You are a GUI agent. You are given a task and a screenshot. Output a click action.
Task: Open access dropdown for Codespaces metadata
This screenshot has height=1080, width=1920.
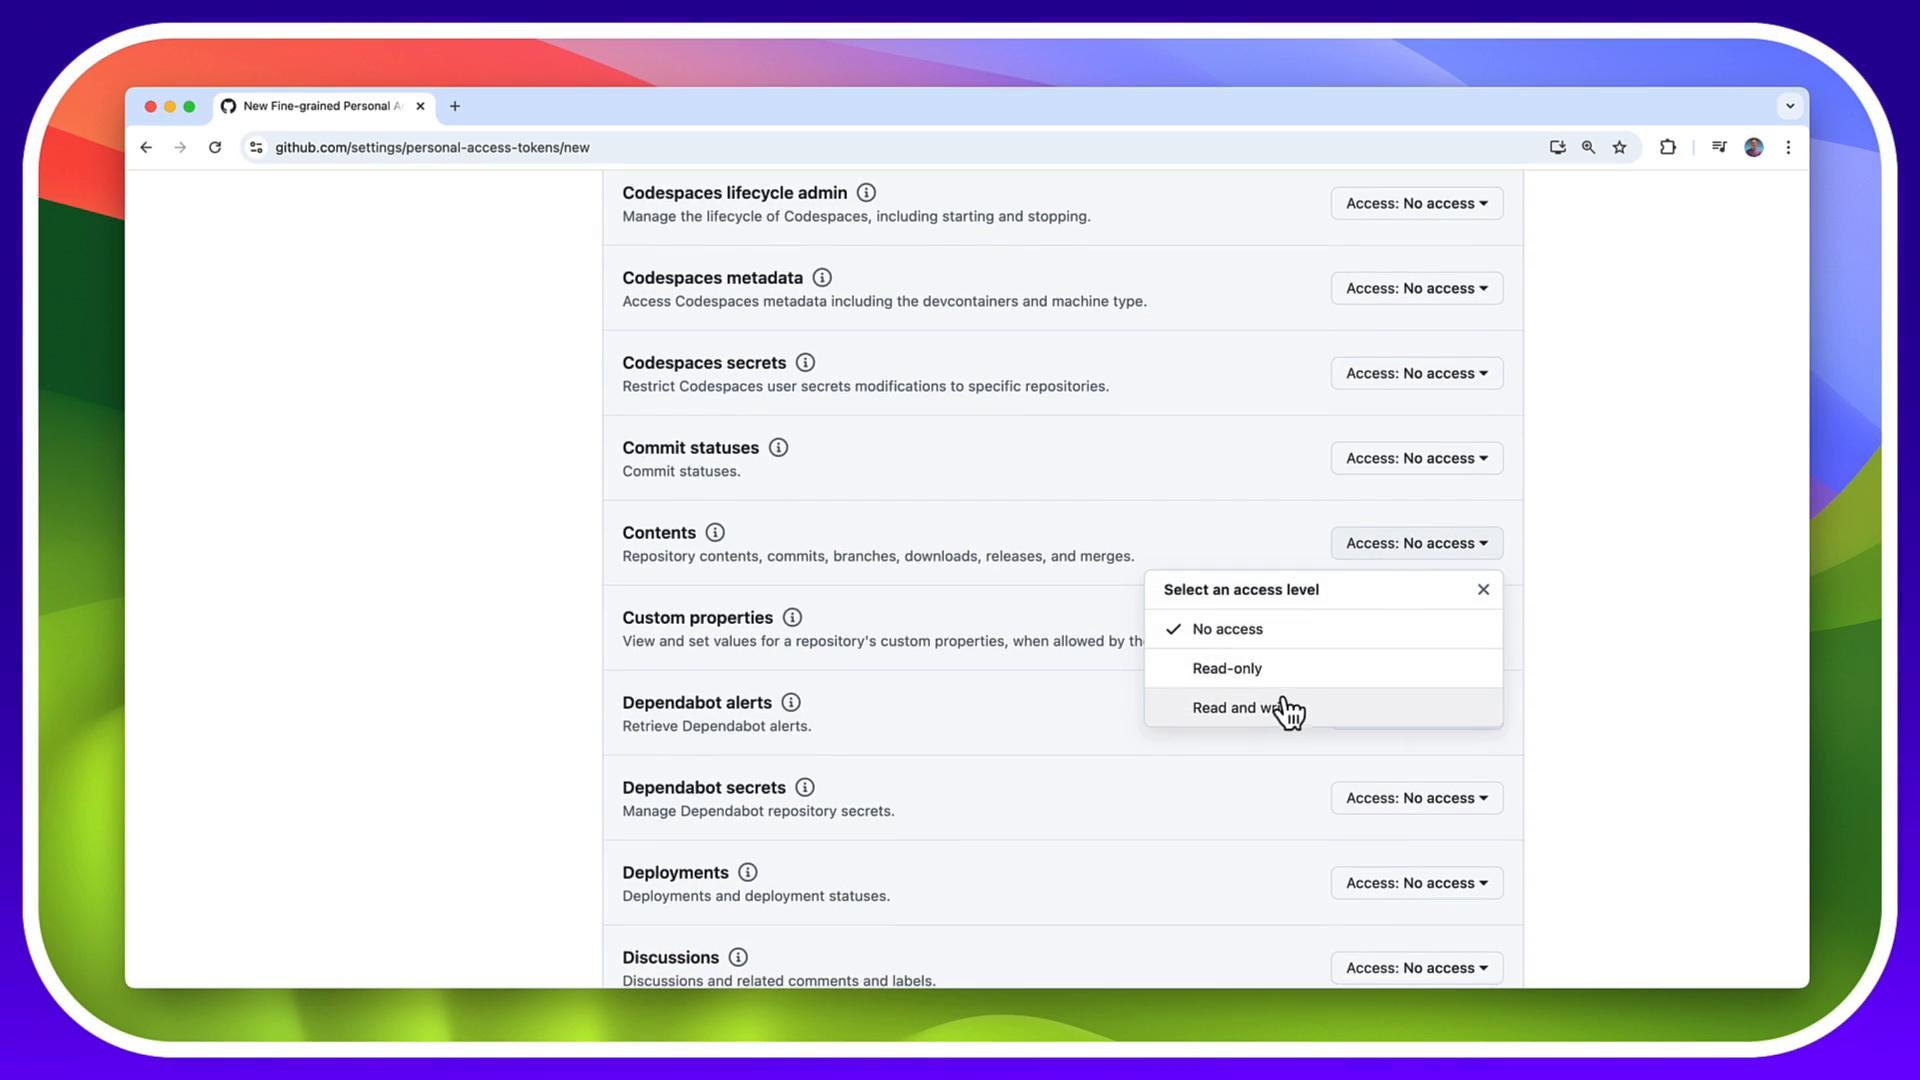pos(1417,289)
